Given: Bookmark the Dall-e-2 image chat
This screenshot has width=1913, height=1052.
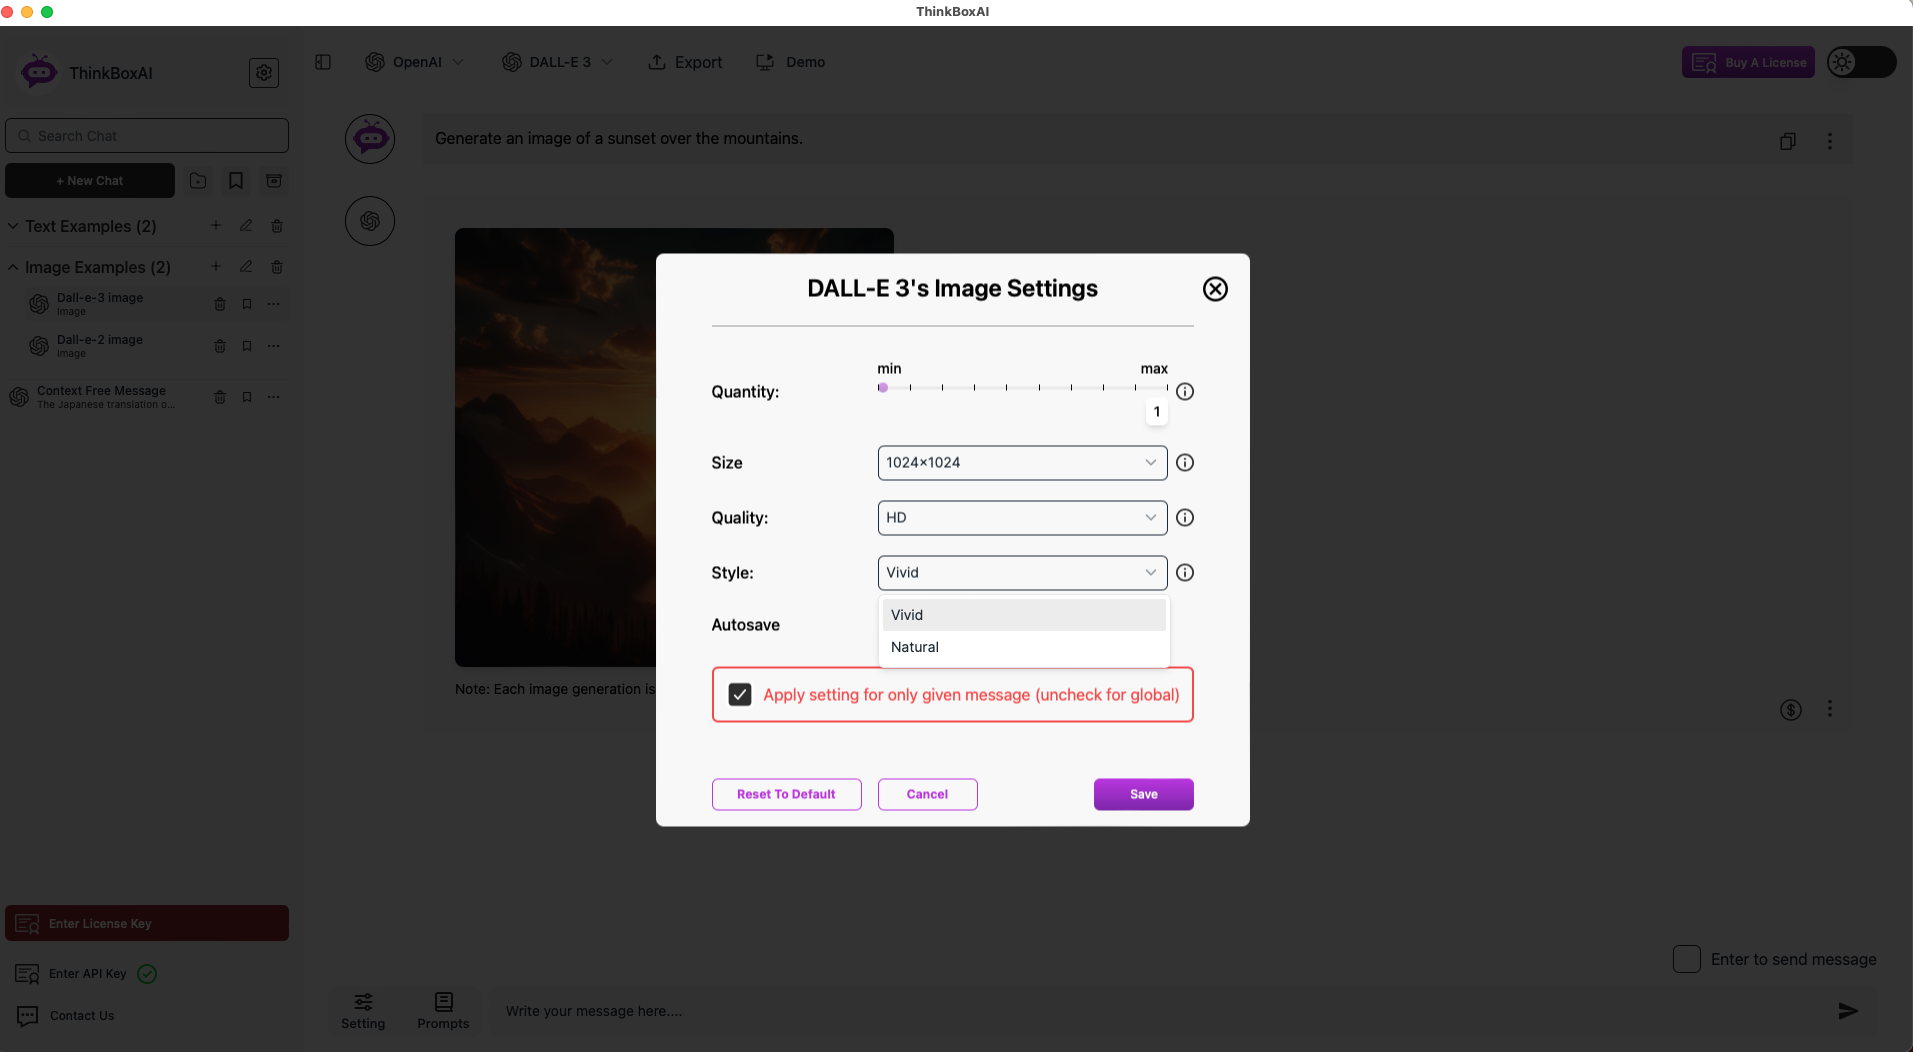Looking at the screenshot, I should point(247,346).
